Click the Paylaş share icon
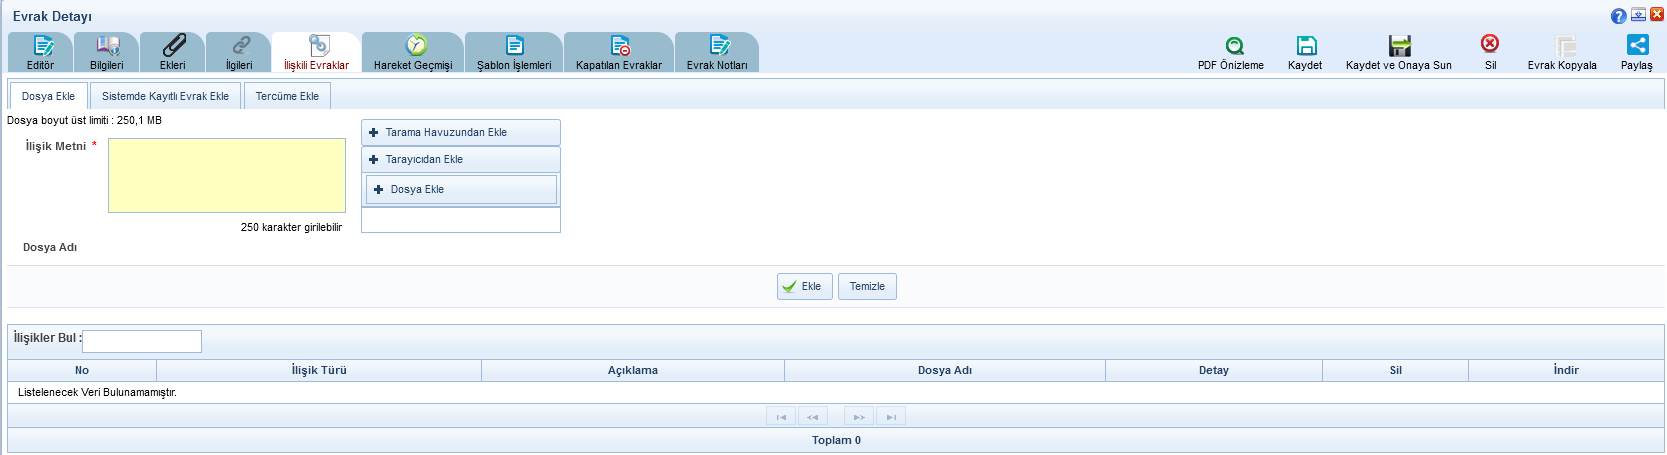The height and width of the screenshot is (455, 1667). pos(1637,45)
